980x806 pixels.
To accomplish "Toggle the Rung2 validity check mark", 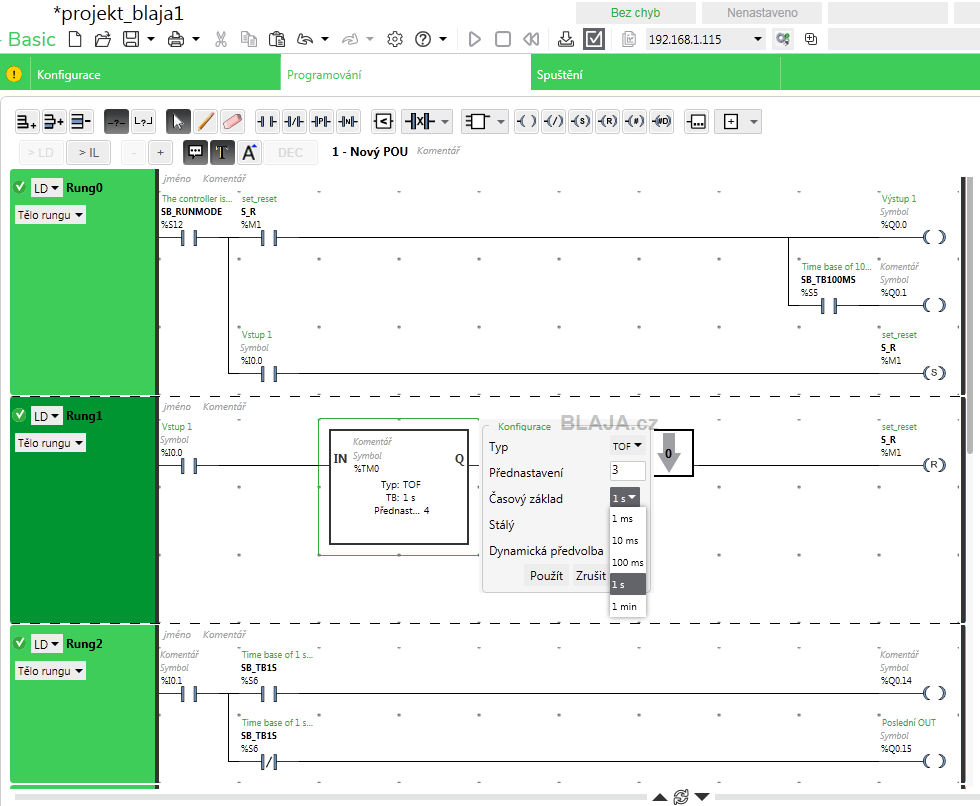I will [x=20, y=643].
